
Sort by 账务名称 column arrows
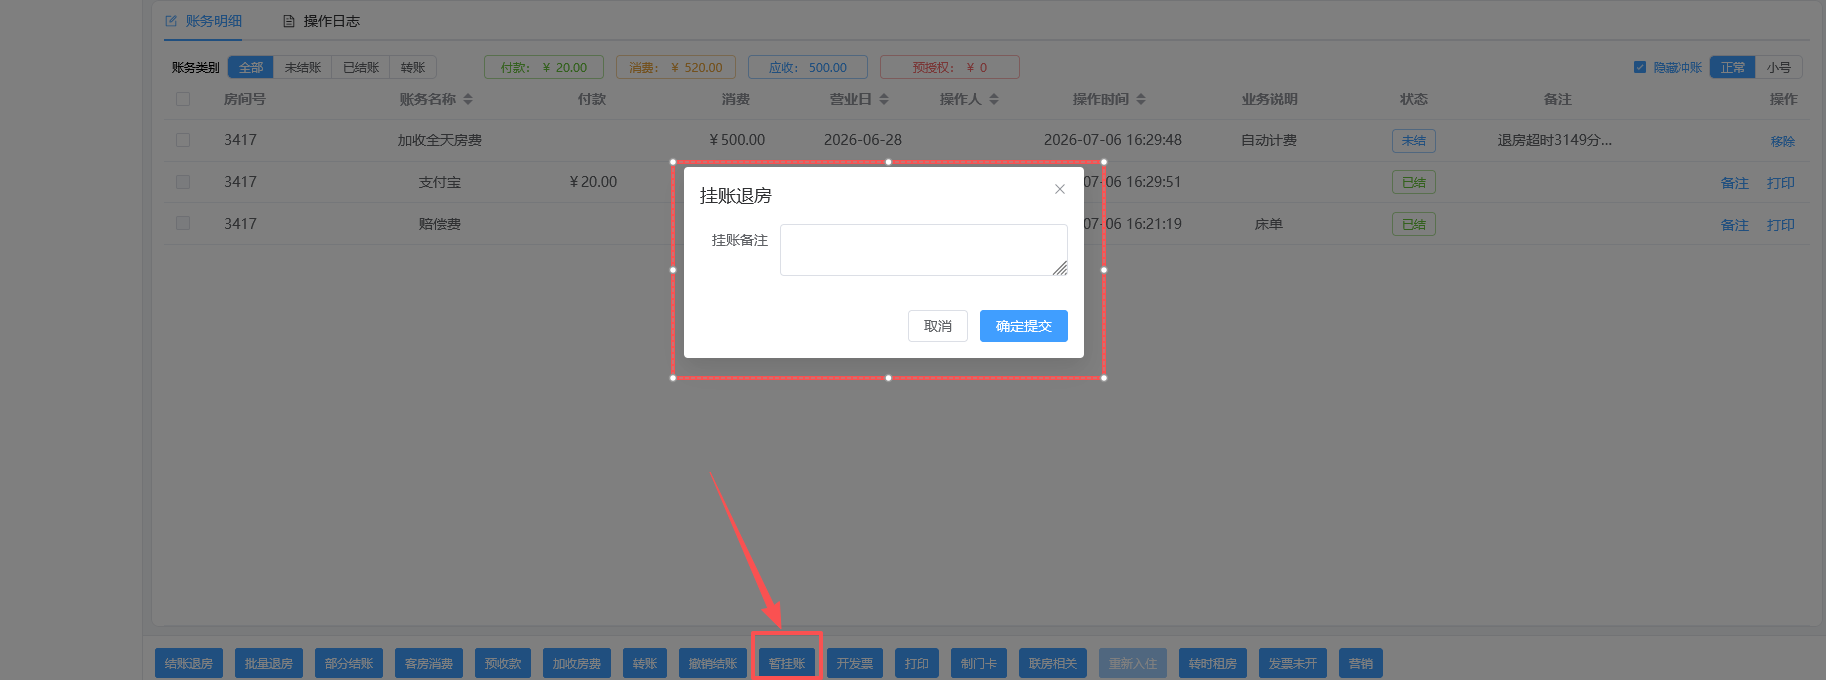pos(468,99)
